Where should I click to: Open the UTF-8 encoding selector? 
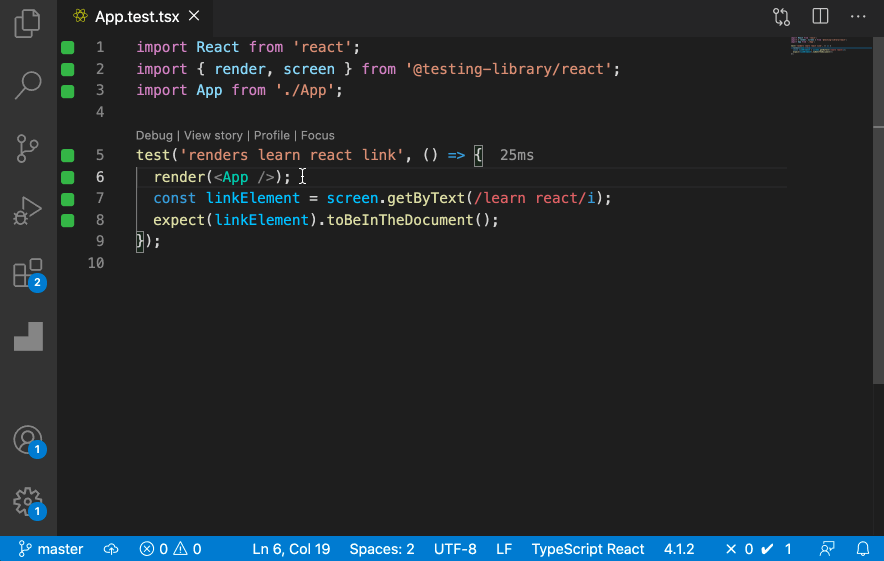pos(455,549)
